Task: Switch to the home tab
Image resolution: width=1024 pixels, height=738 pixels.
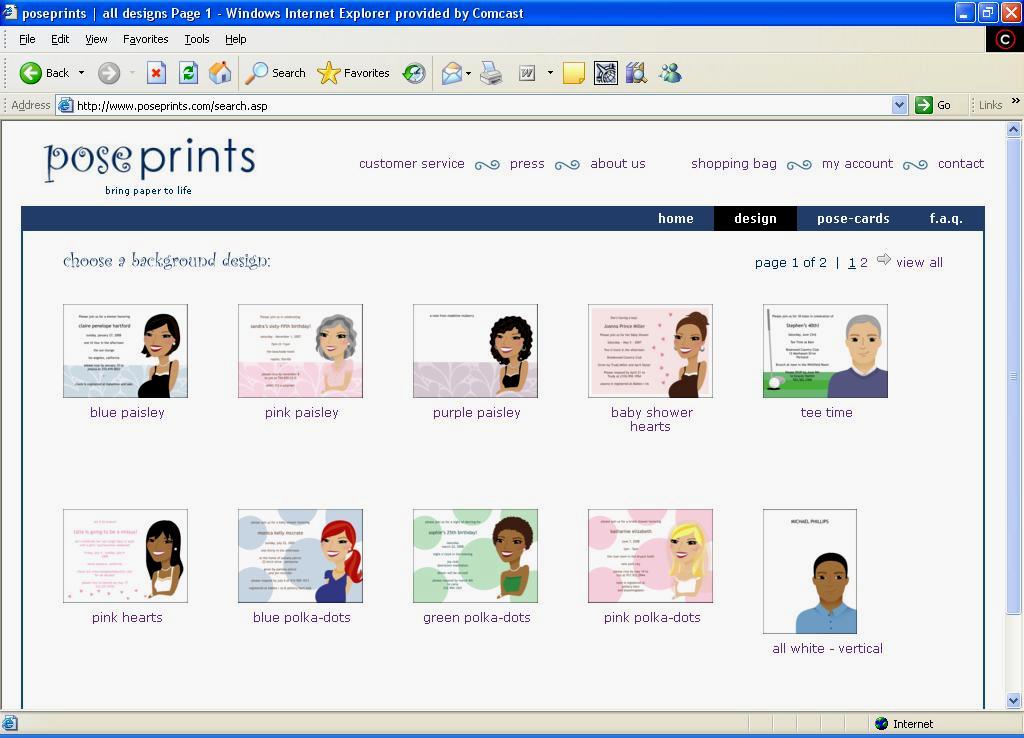Action: (676, 218)
